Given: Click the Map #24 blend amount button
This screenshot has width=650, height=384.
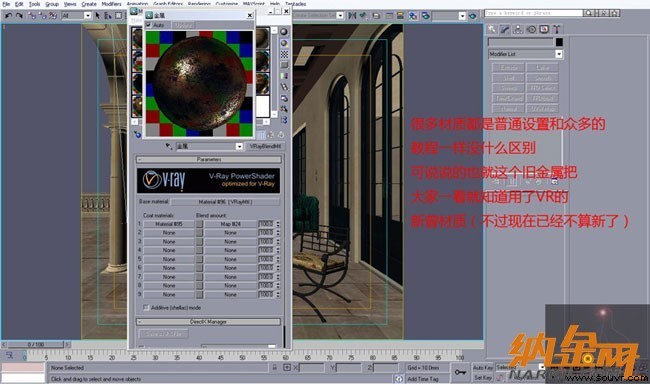Looking at the screenshot, I should click(x=230, y=224).
